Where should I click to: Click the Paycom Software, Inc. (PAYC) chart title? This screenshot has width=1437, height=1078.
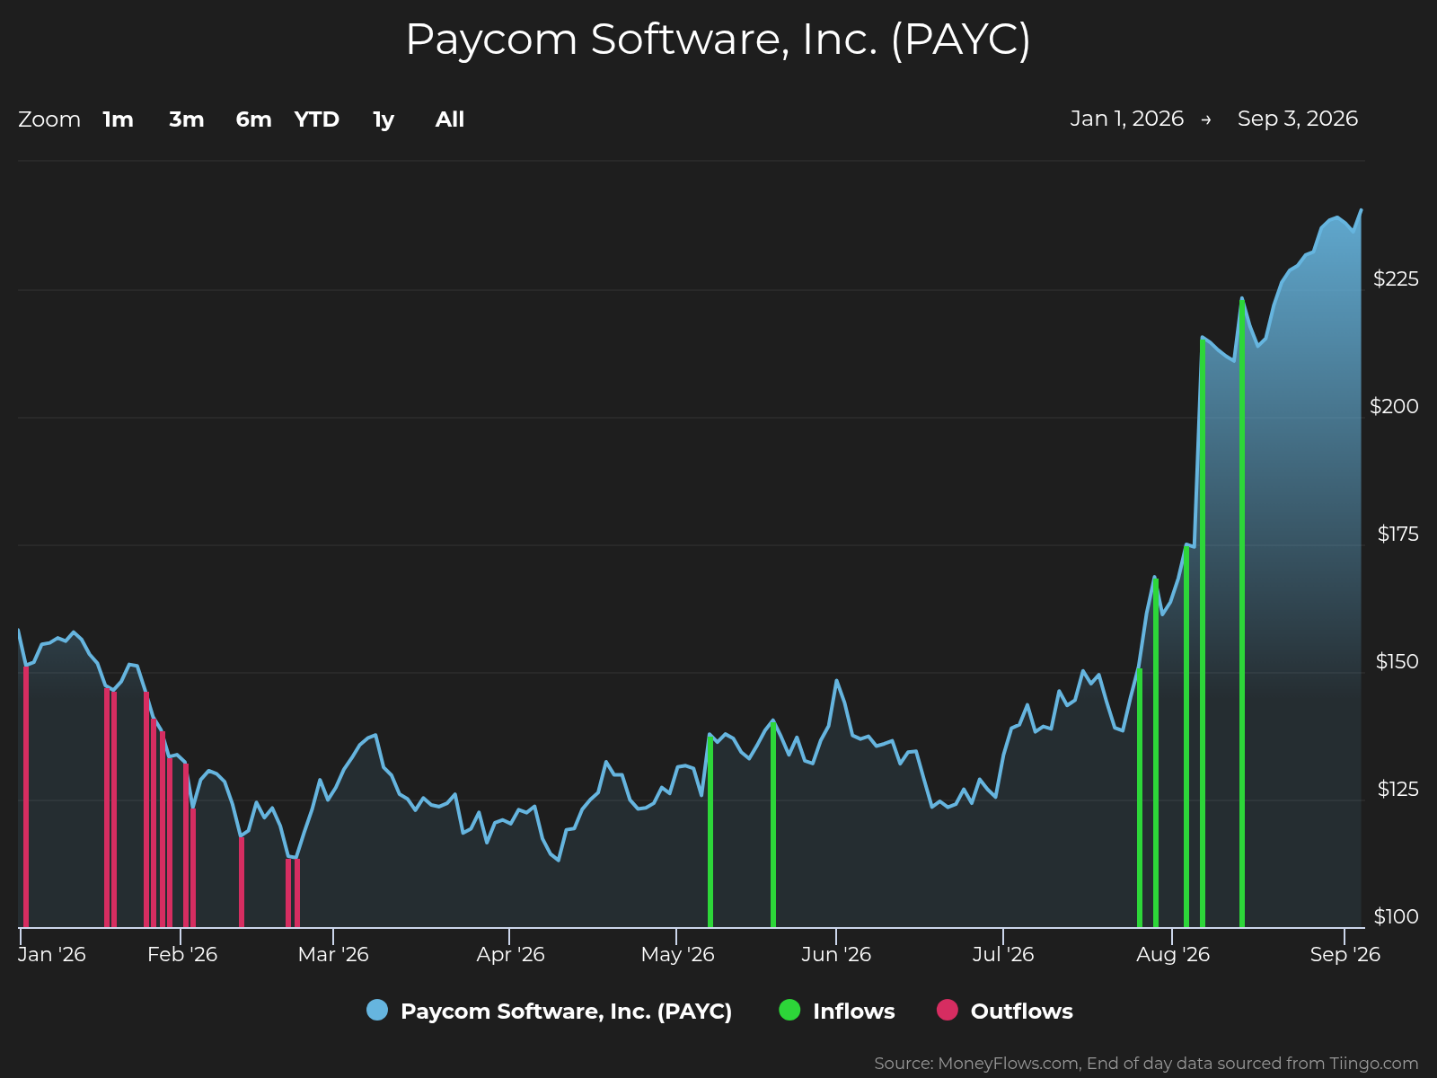click(718, 40)
